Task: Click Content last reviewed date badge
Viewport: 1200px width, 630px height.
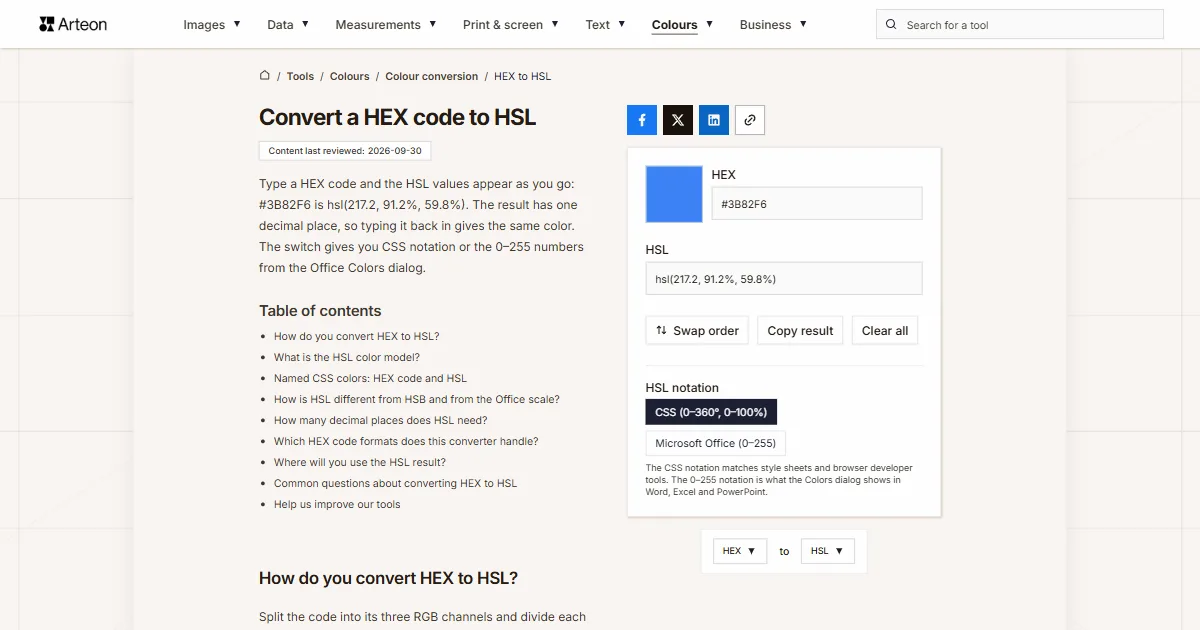Action: [x=345, y=151]
